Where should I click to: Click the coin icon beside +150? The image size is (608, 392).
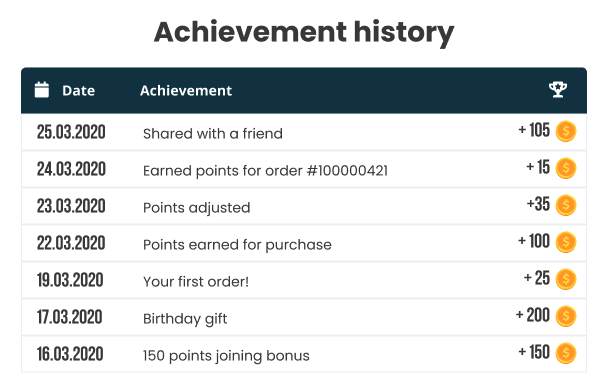coord(566,353)
